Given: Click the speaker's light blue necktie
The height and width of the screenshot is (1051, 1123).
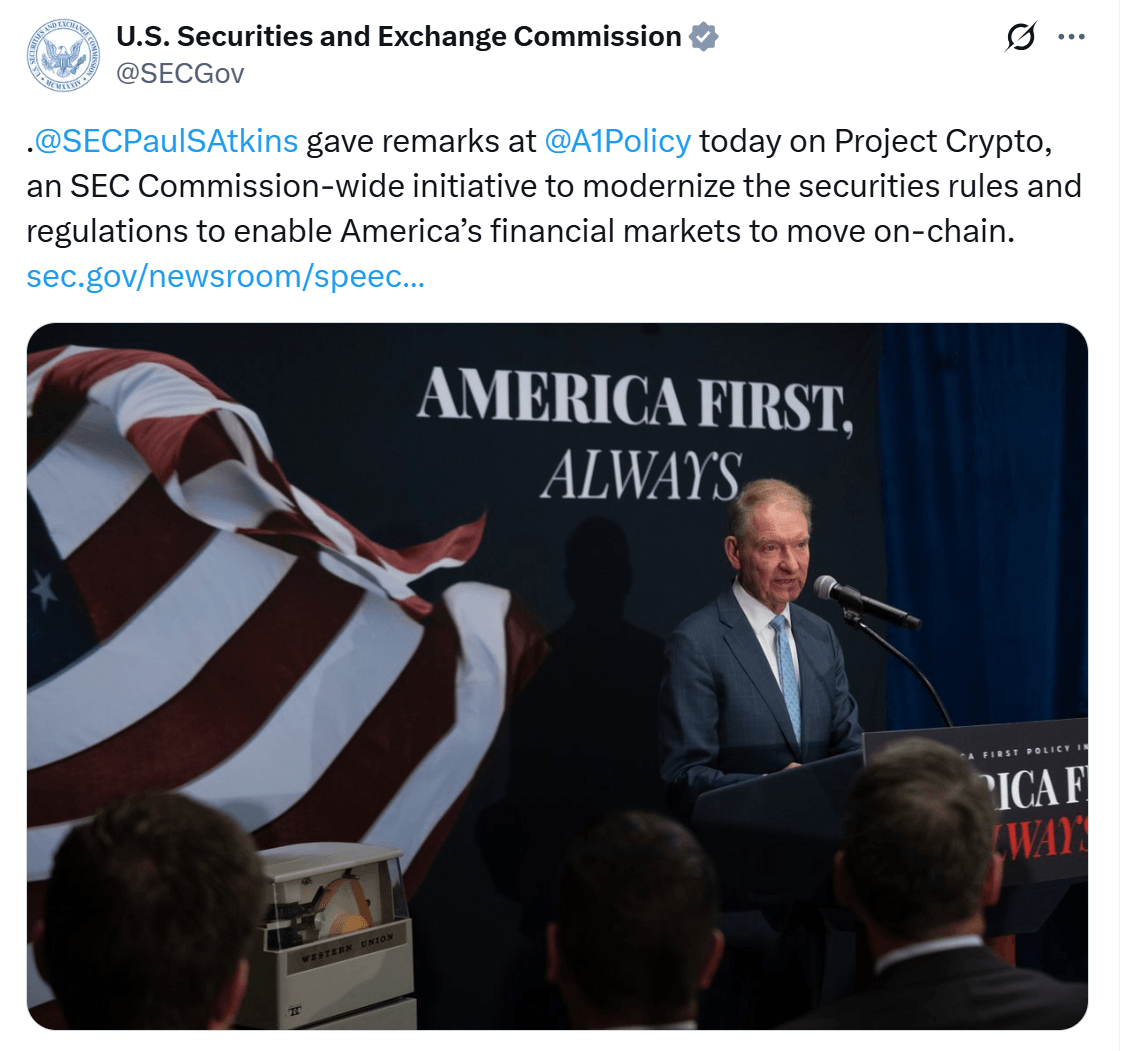Looking at the screenshot, I should point(787,675).
